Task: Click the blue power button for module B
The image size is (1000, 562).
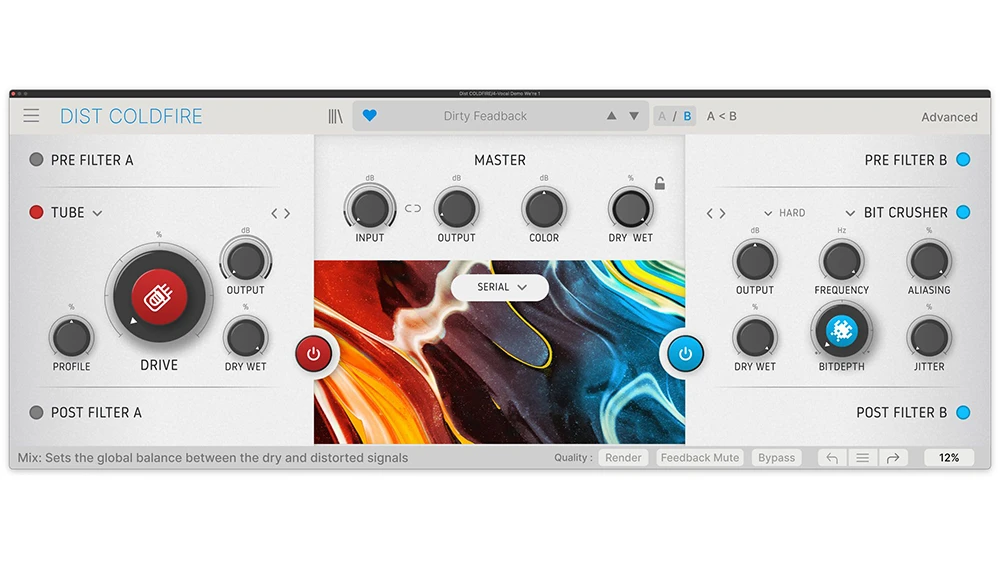Action: [685, 353]
